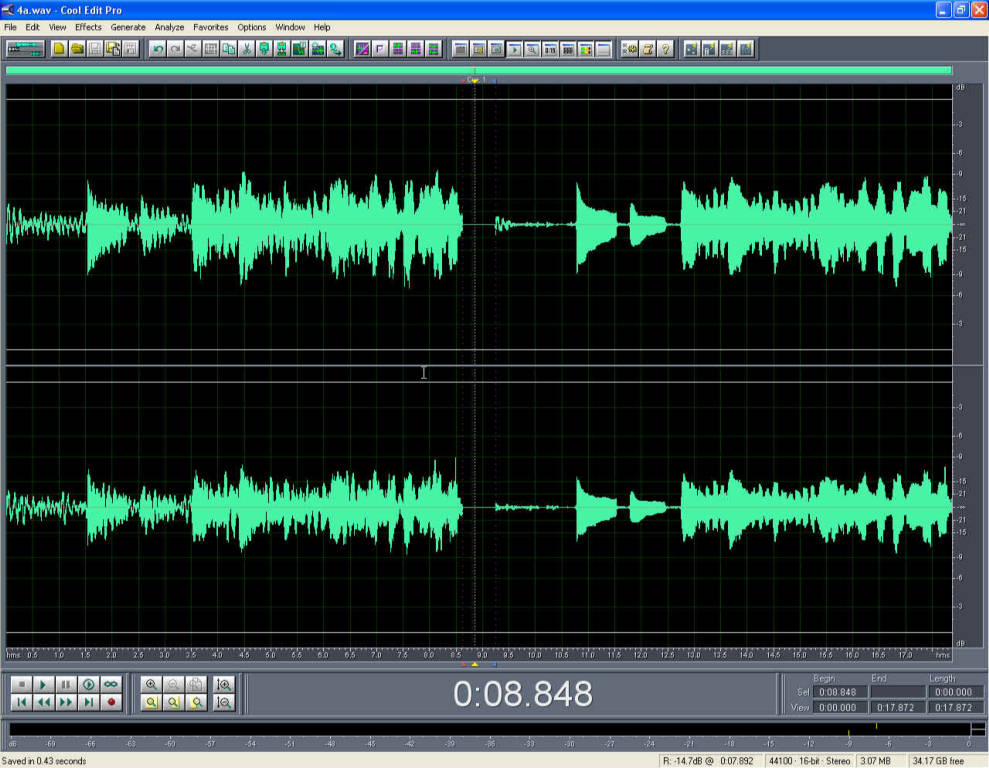Screen dimensions: 989x768
Task: Expand the Options menu
Action: click(x=252, y=27)
